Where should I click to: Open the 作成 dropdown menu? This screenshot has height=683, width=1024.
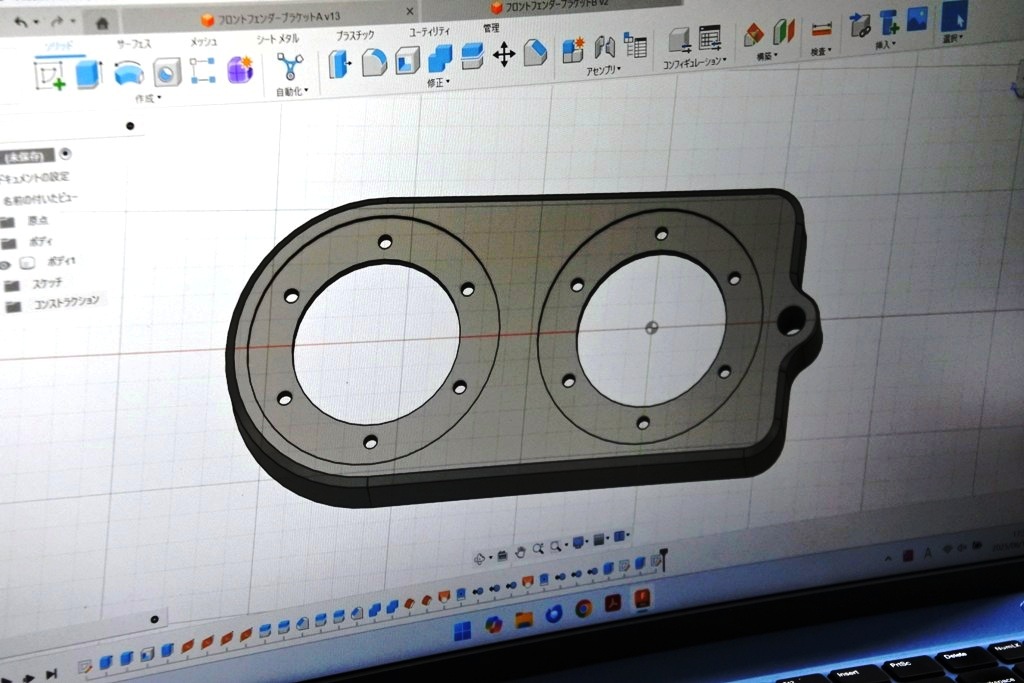click(148, 98)
